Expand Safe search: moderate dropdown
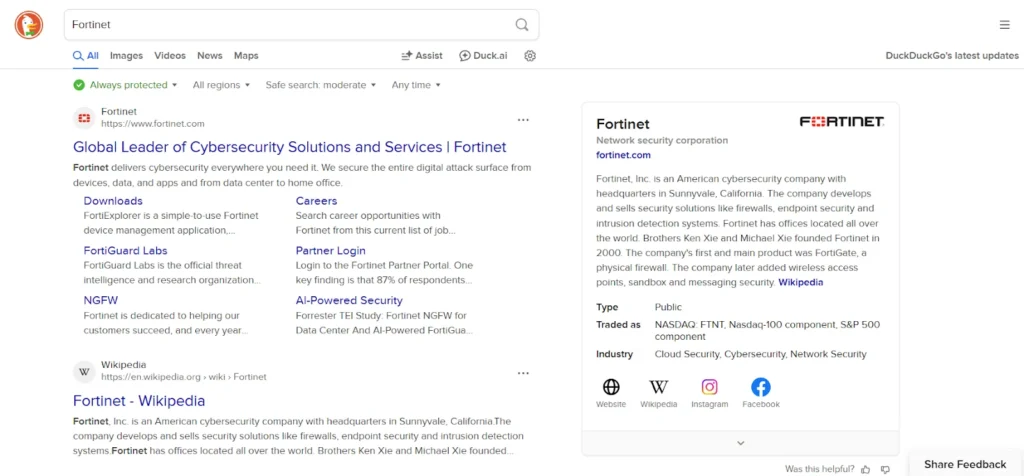This screenshot has width=1024, height=476. tap(320, 85)
